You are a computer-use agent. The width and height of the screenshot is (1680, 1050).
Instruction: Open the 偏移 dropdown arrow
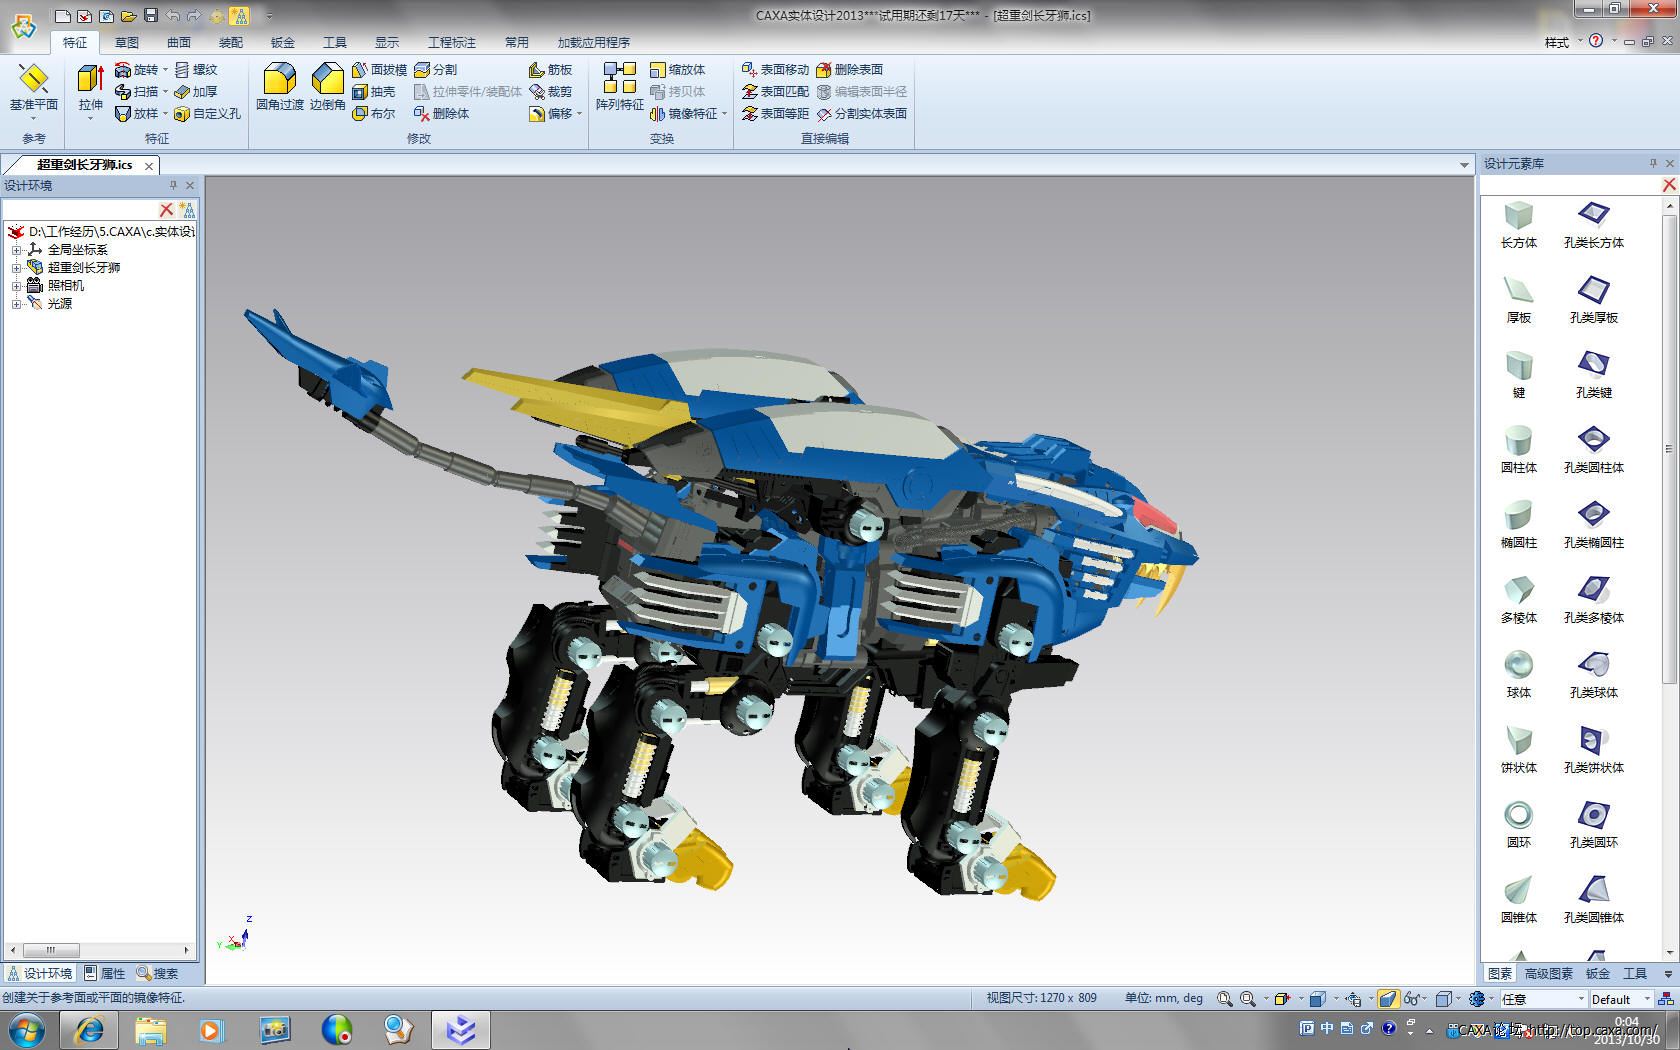click(579, 113)
